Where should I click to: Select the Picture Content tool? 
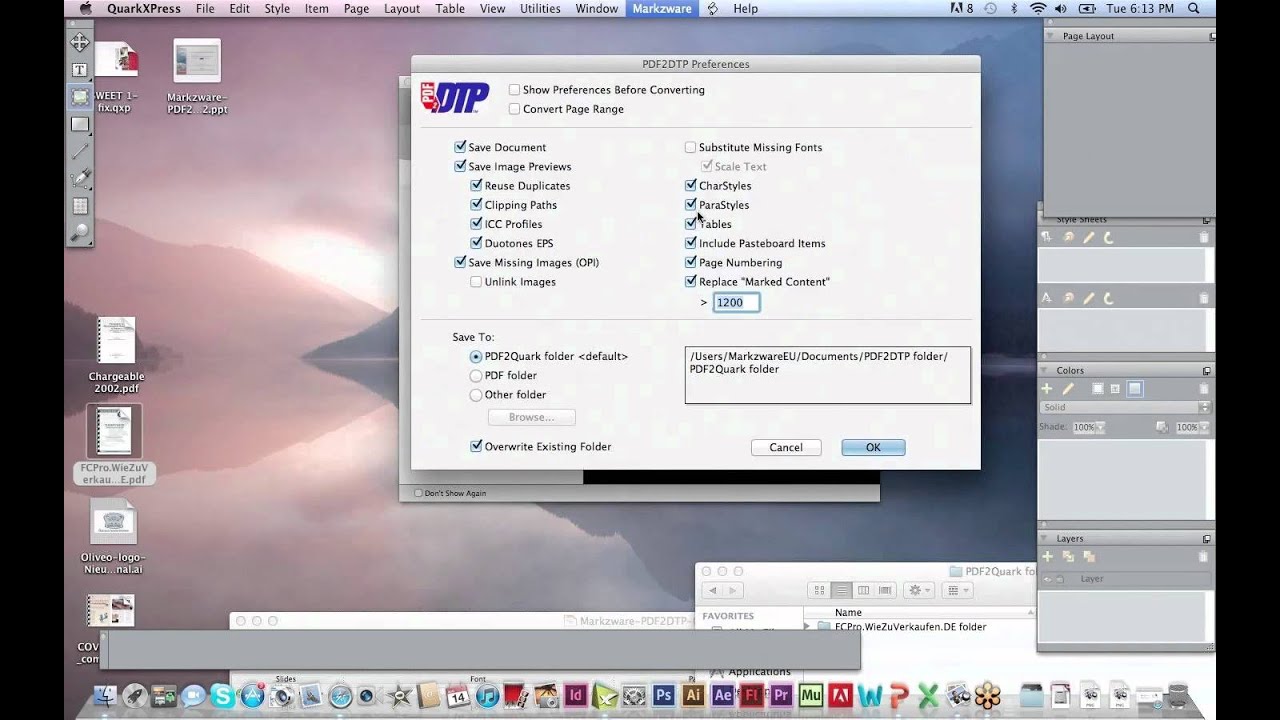point(79,97)
